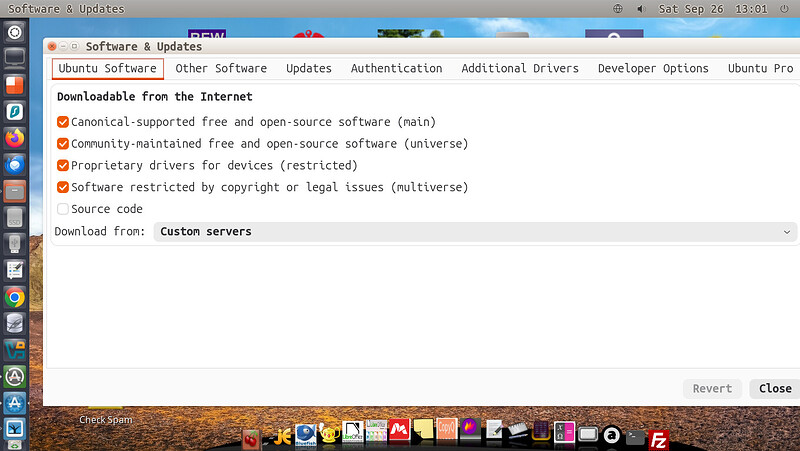Image resolution: width=800 pixels, height=451 pixels.
Task: Enable the Source code checkbox
Action: [x=63, y=209]
